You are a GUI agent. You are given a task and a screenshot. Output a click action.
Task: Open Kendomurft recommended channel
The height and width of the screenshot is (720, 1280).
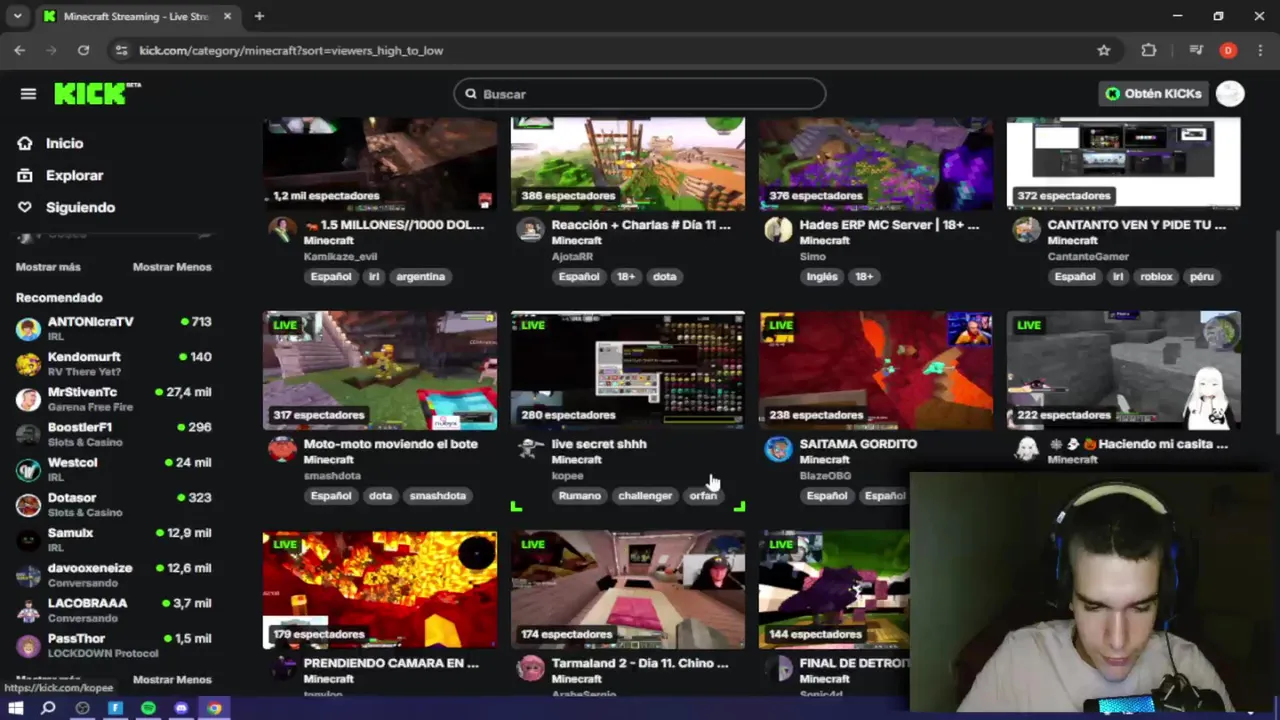click(114, 363)
